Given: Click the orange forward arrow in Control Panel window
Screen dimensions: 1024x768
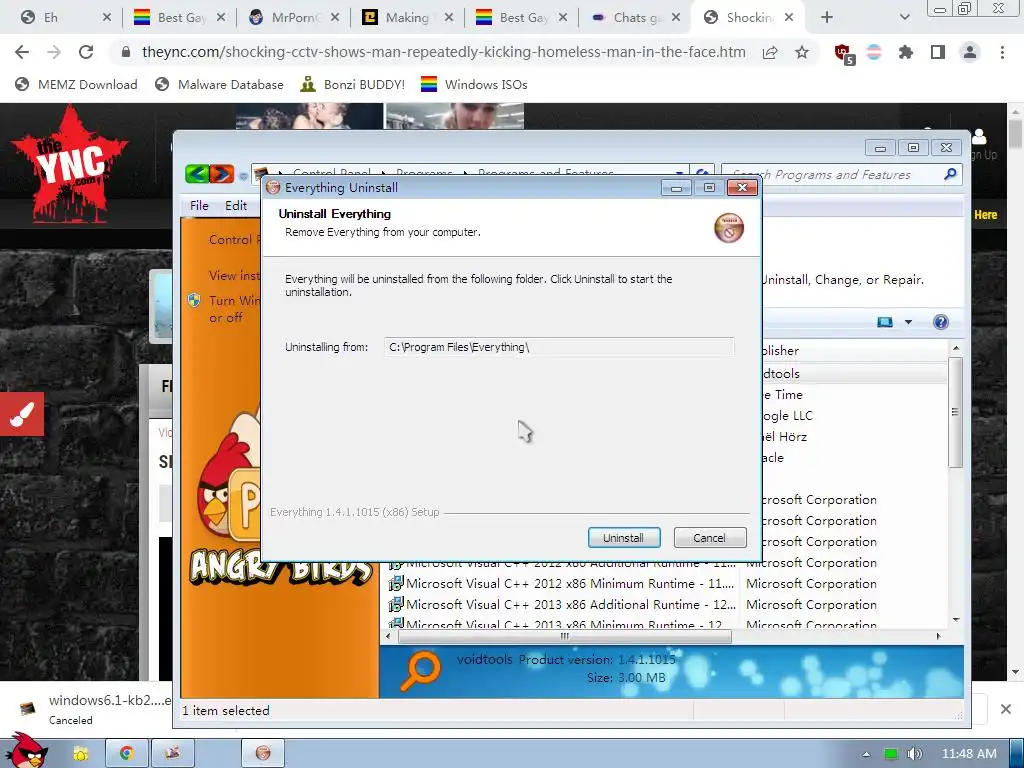Looking at the screenshot, I should tap(222, 174).
